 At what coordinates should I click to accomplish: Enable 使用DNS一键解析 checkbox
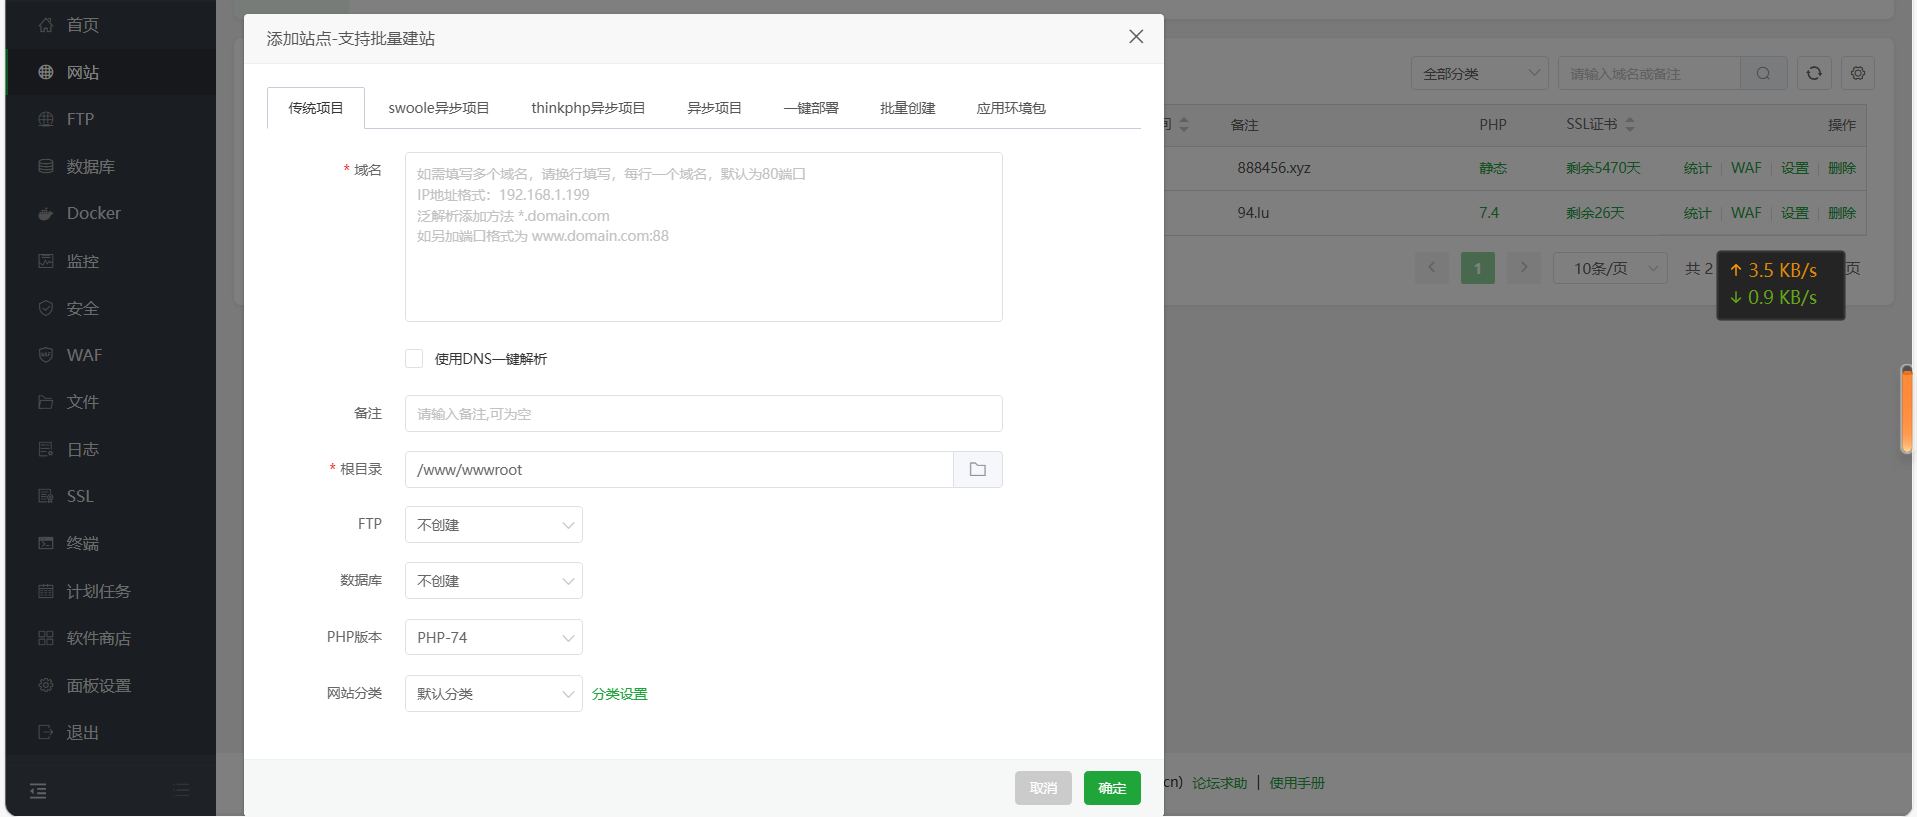(x=414, y=359)
